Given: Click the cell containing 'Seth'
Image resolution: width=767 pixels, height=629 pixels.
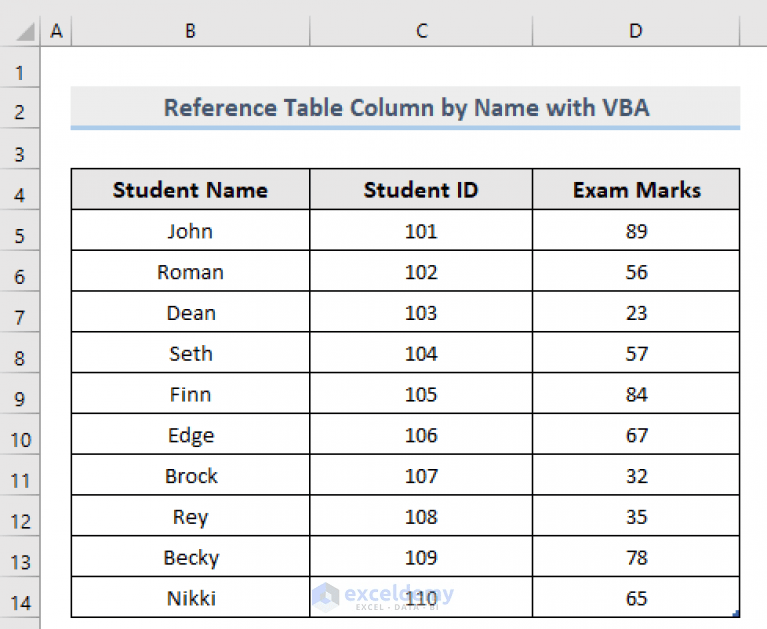Looking at the screenshot, I should (190, 353).
